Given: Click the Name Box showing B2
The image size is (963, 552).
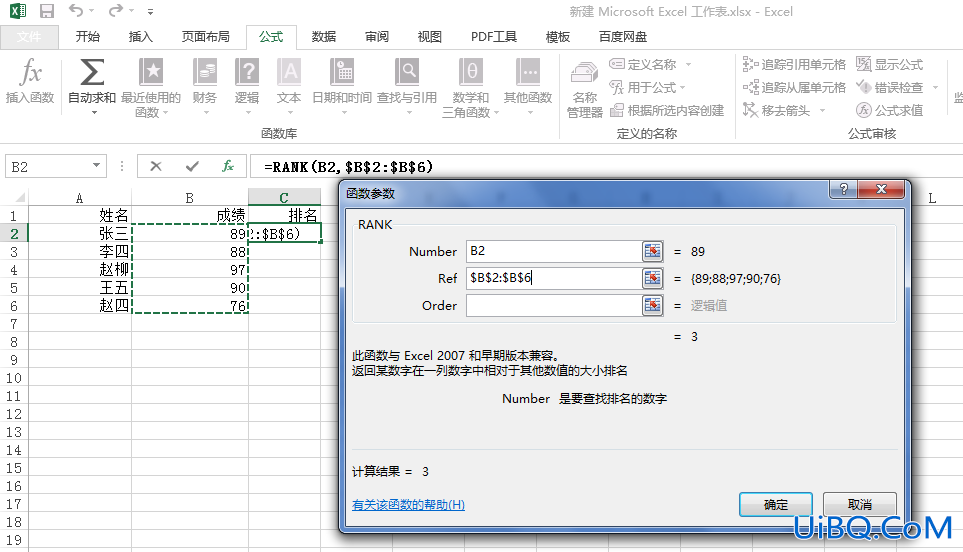Looking at the screenshot, I should [x=49, y=166].
